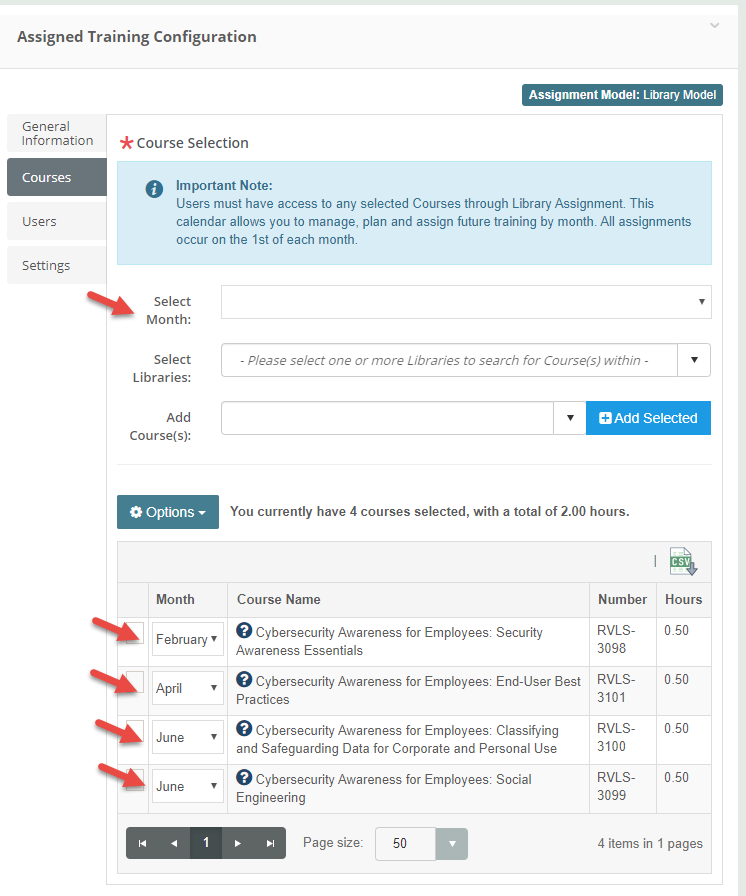Go to next page of course grid
The width and height of the screenshot is (746, 896).
[x=238, y=843]
